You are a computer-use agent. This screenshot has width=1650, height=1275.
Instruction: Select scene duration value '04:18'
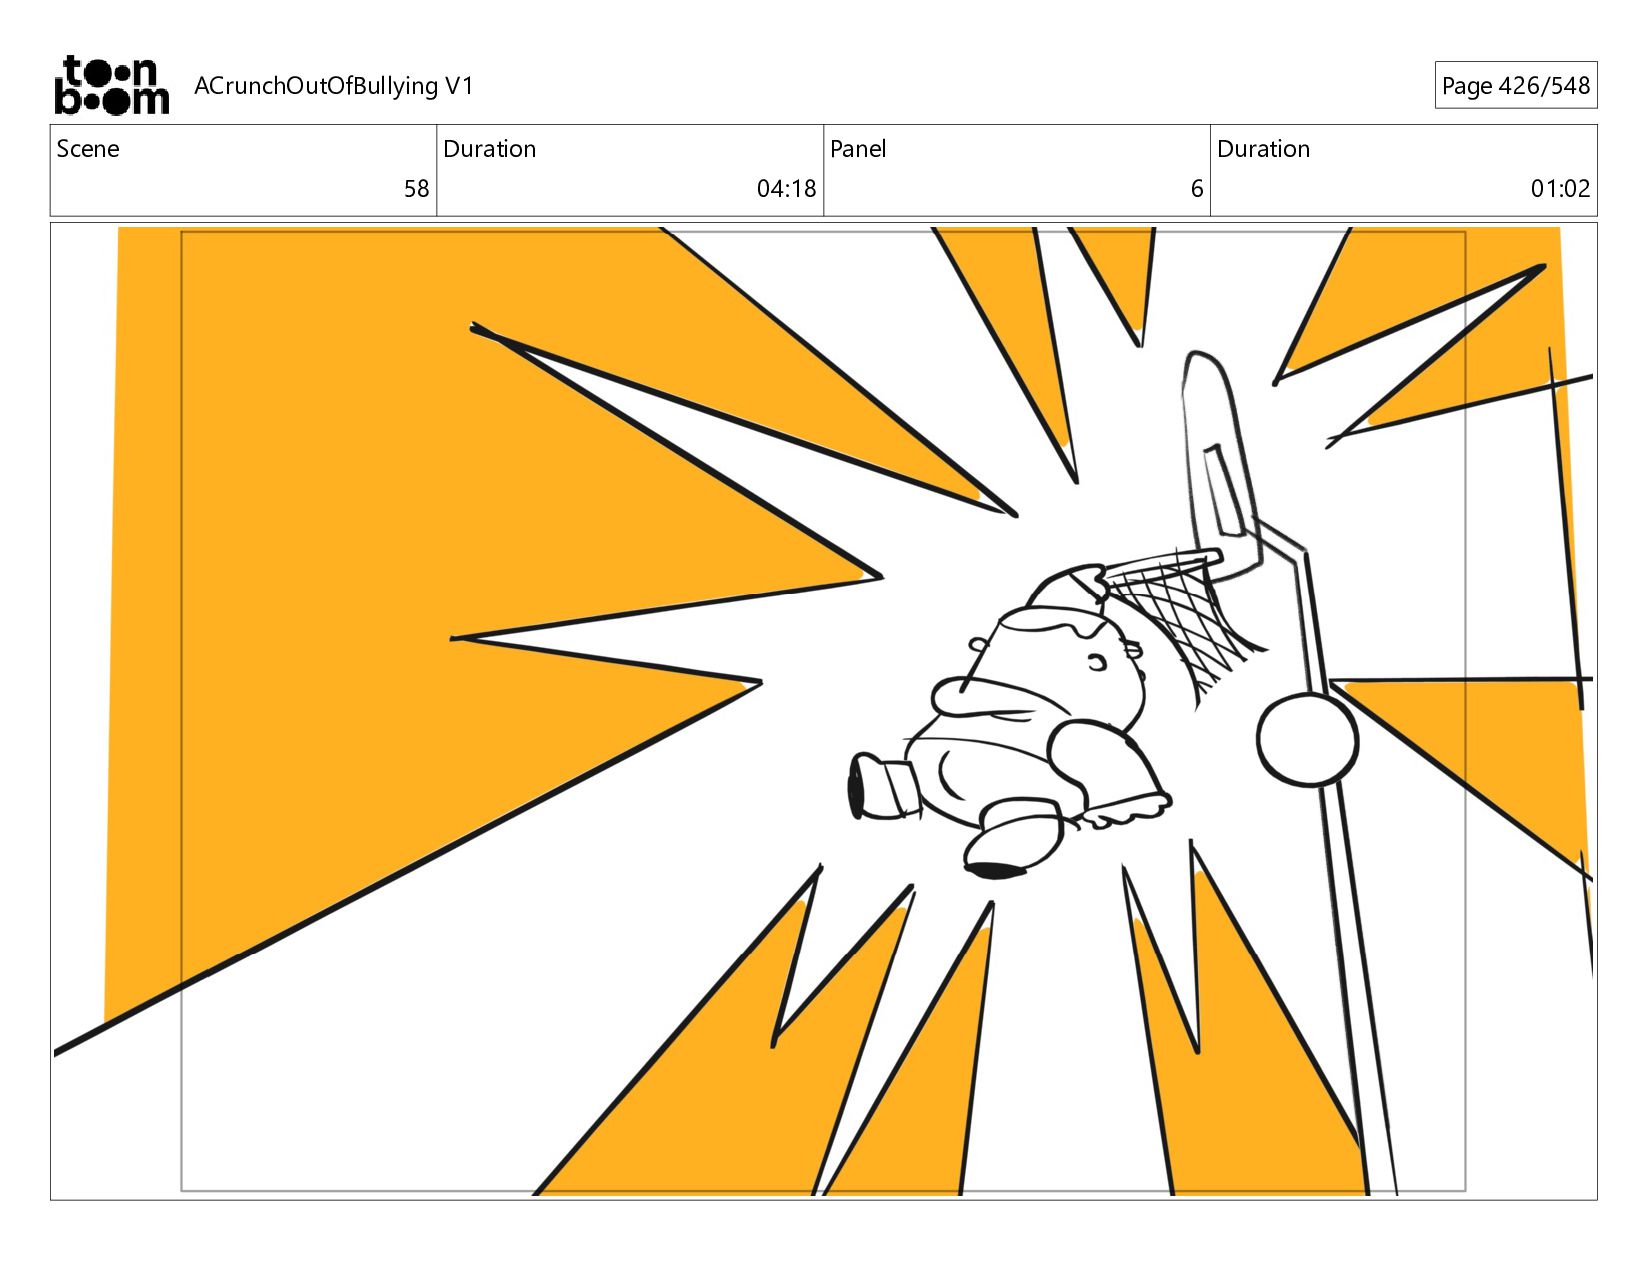pos(786,189)
